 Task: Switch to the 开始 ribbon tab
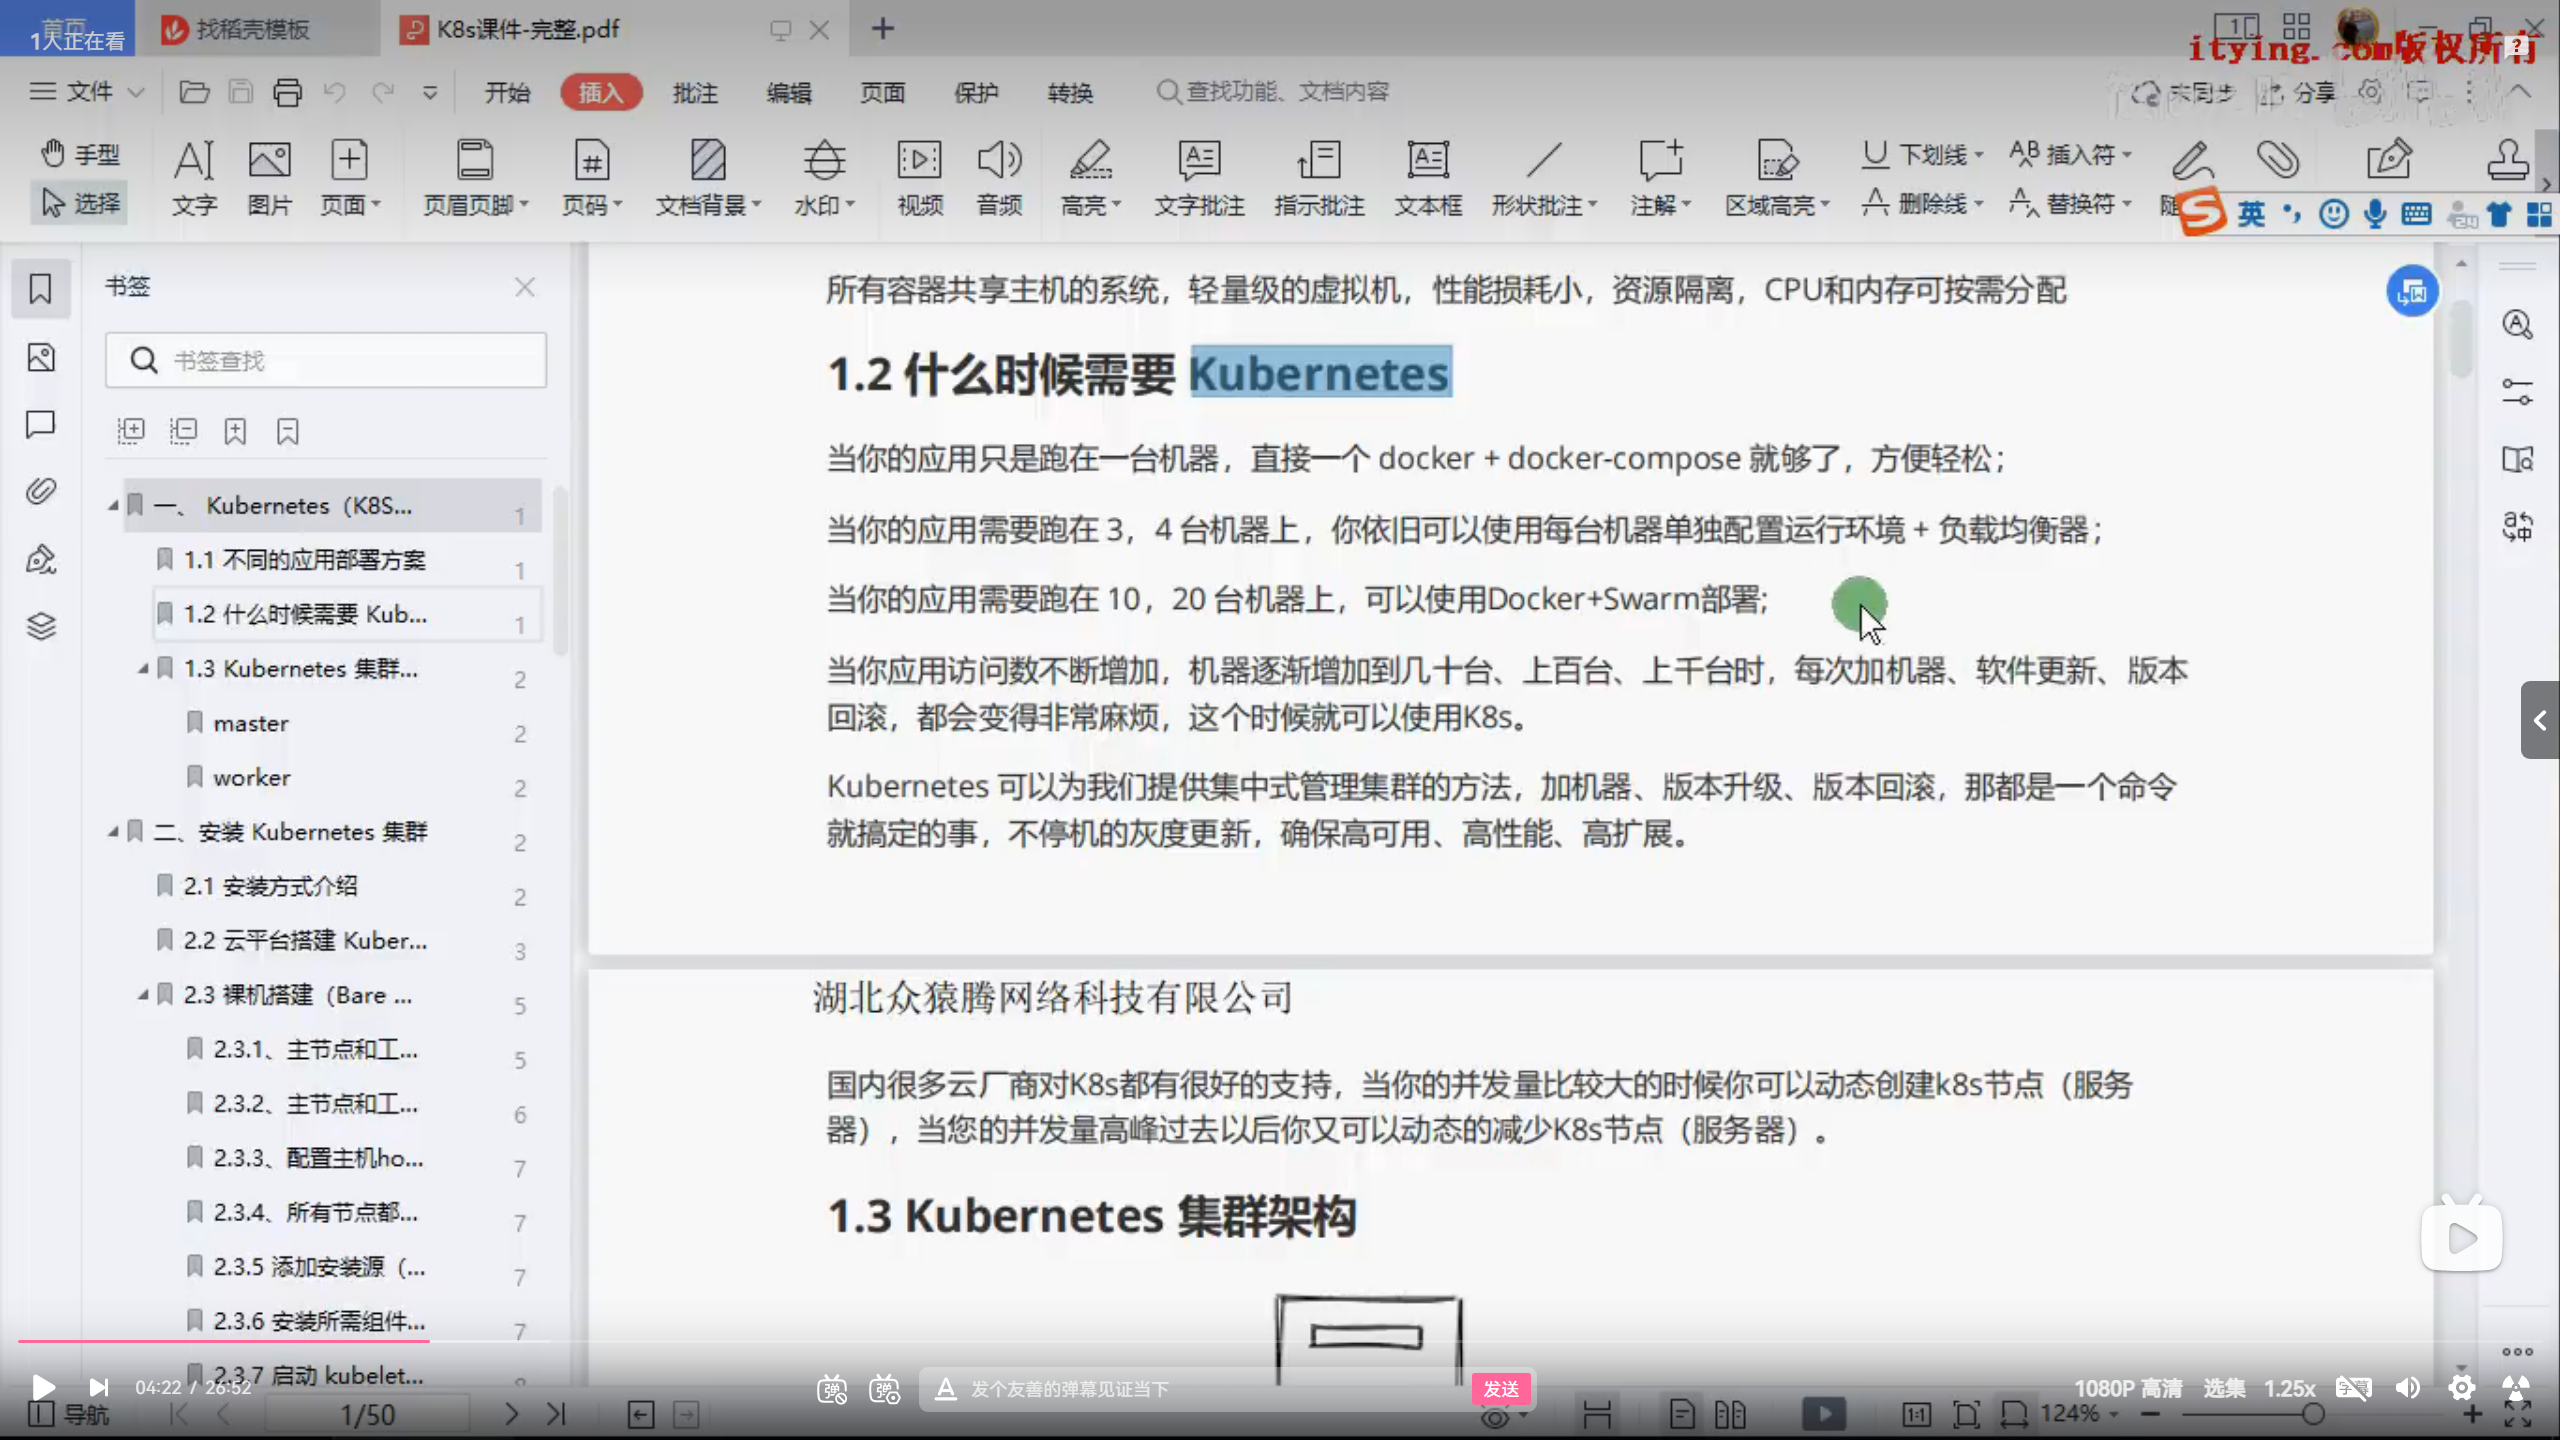point(507,92)
